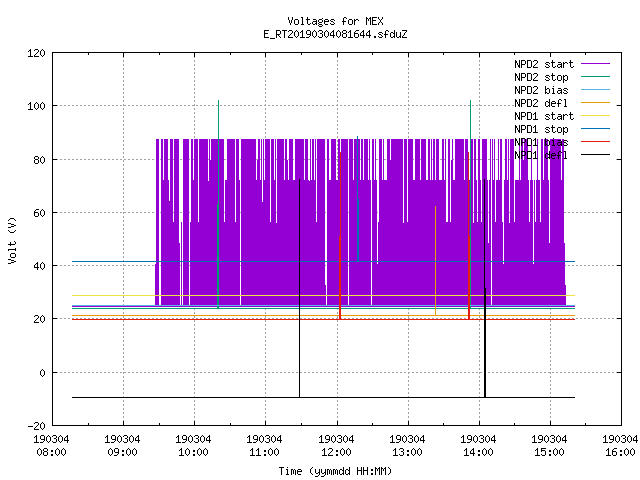Click the 'NPD2 defl' legend label
The image size is (640, 480).
coord(541,103)
